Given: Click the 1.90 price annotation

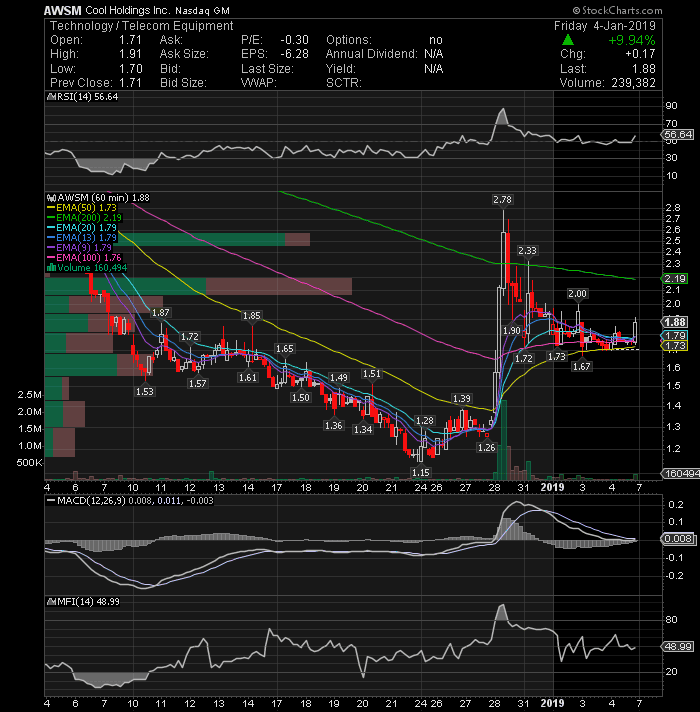Looking at the screenshot, I should pyautogui.click(x=512, y=331).
